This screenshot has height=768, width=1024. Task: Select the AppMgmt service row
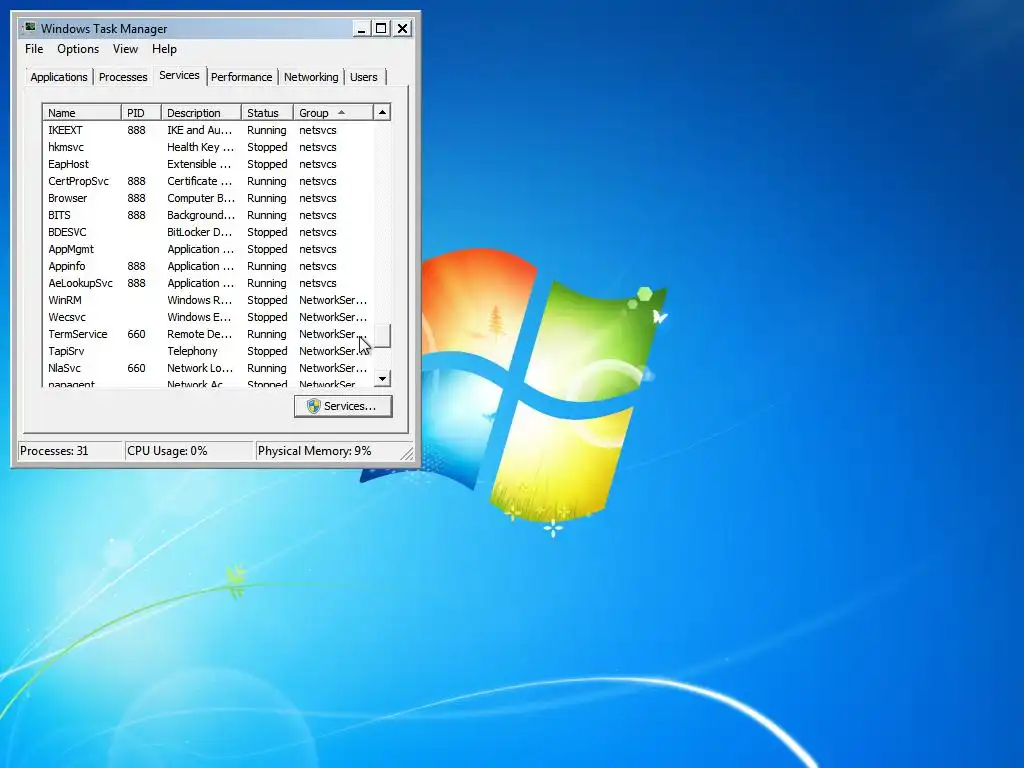208,249
